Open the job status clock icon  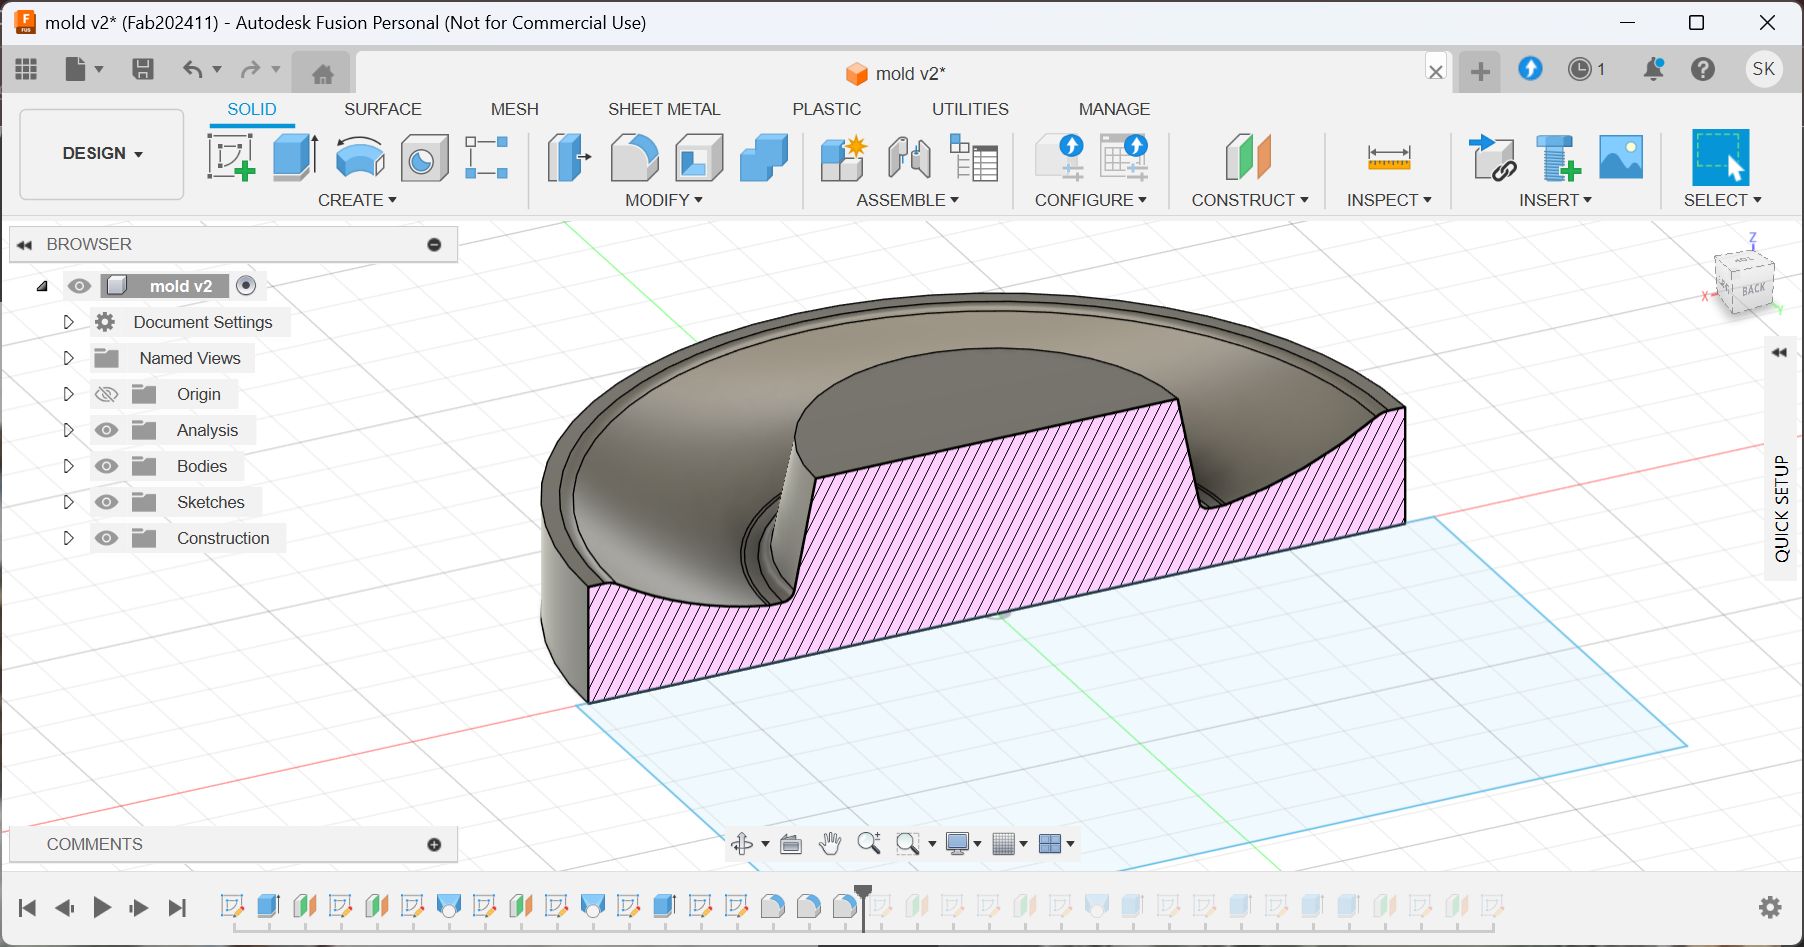coord(1580,69)
